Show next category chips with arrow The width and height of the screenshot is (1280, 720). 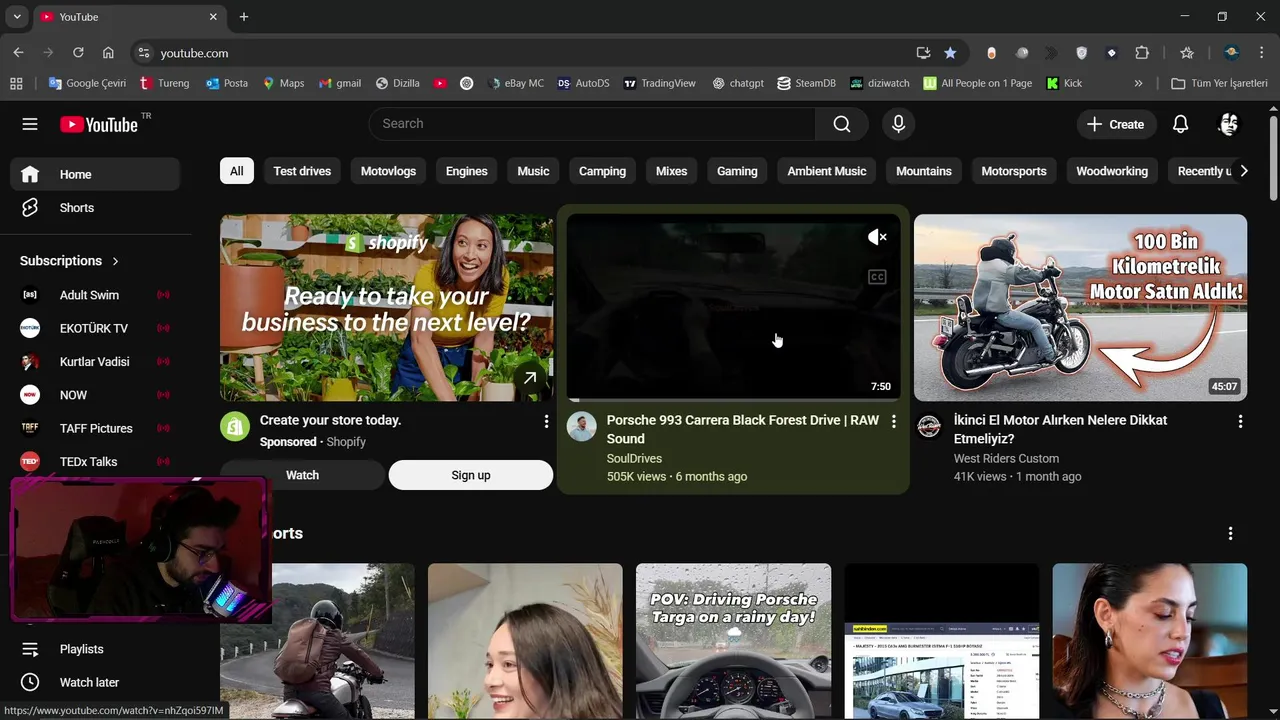tap(1243, 171)
